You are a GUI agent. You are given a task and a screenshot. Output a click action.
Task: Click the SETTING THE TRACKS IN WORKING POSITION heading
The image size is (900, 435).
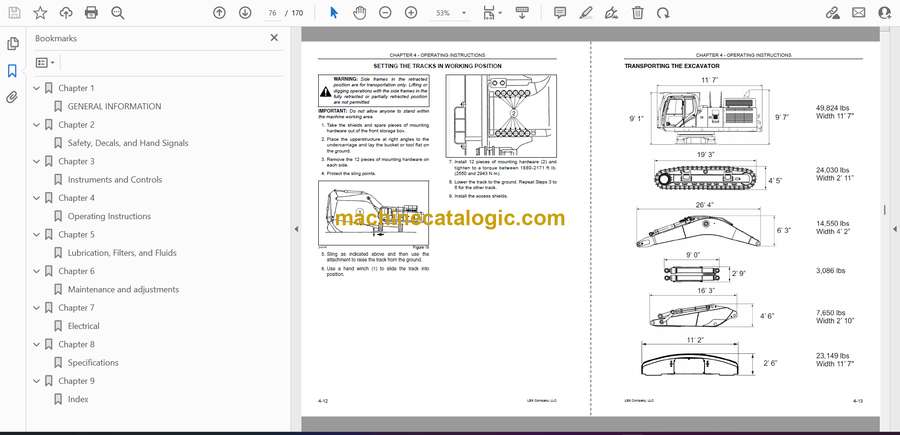tap(437, 67)
